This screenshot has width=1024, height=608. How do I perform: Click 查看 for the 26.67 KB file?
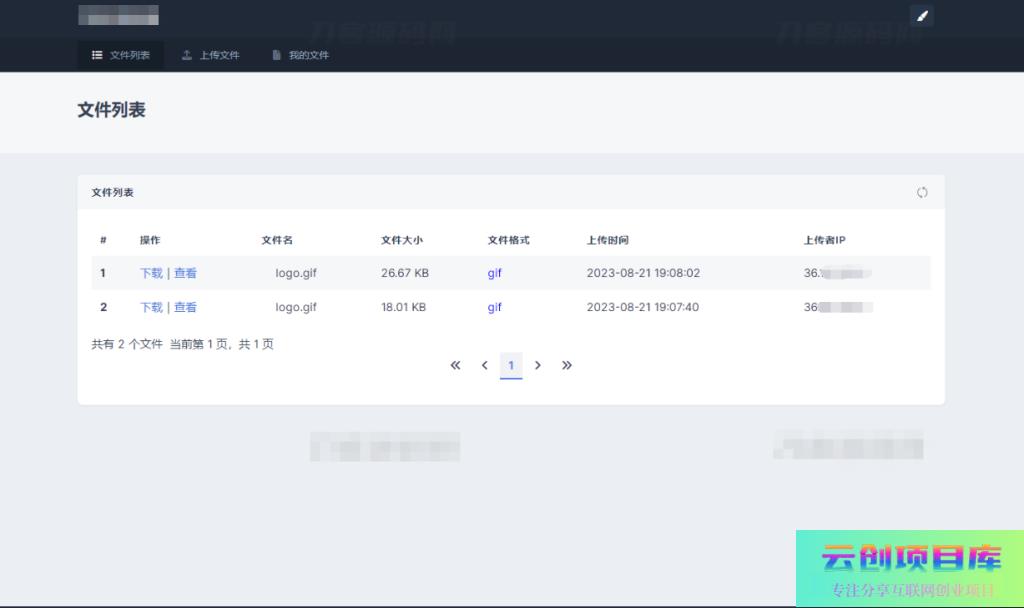tap(185, 273)
